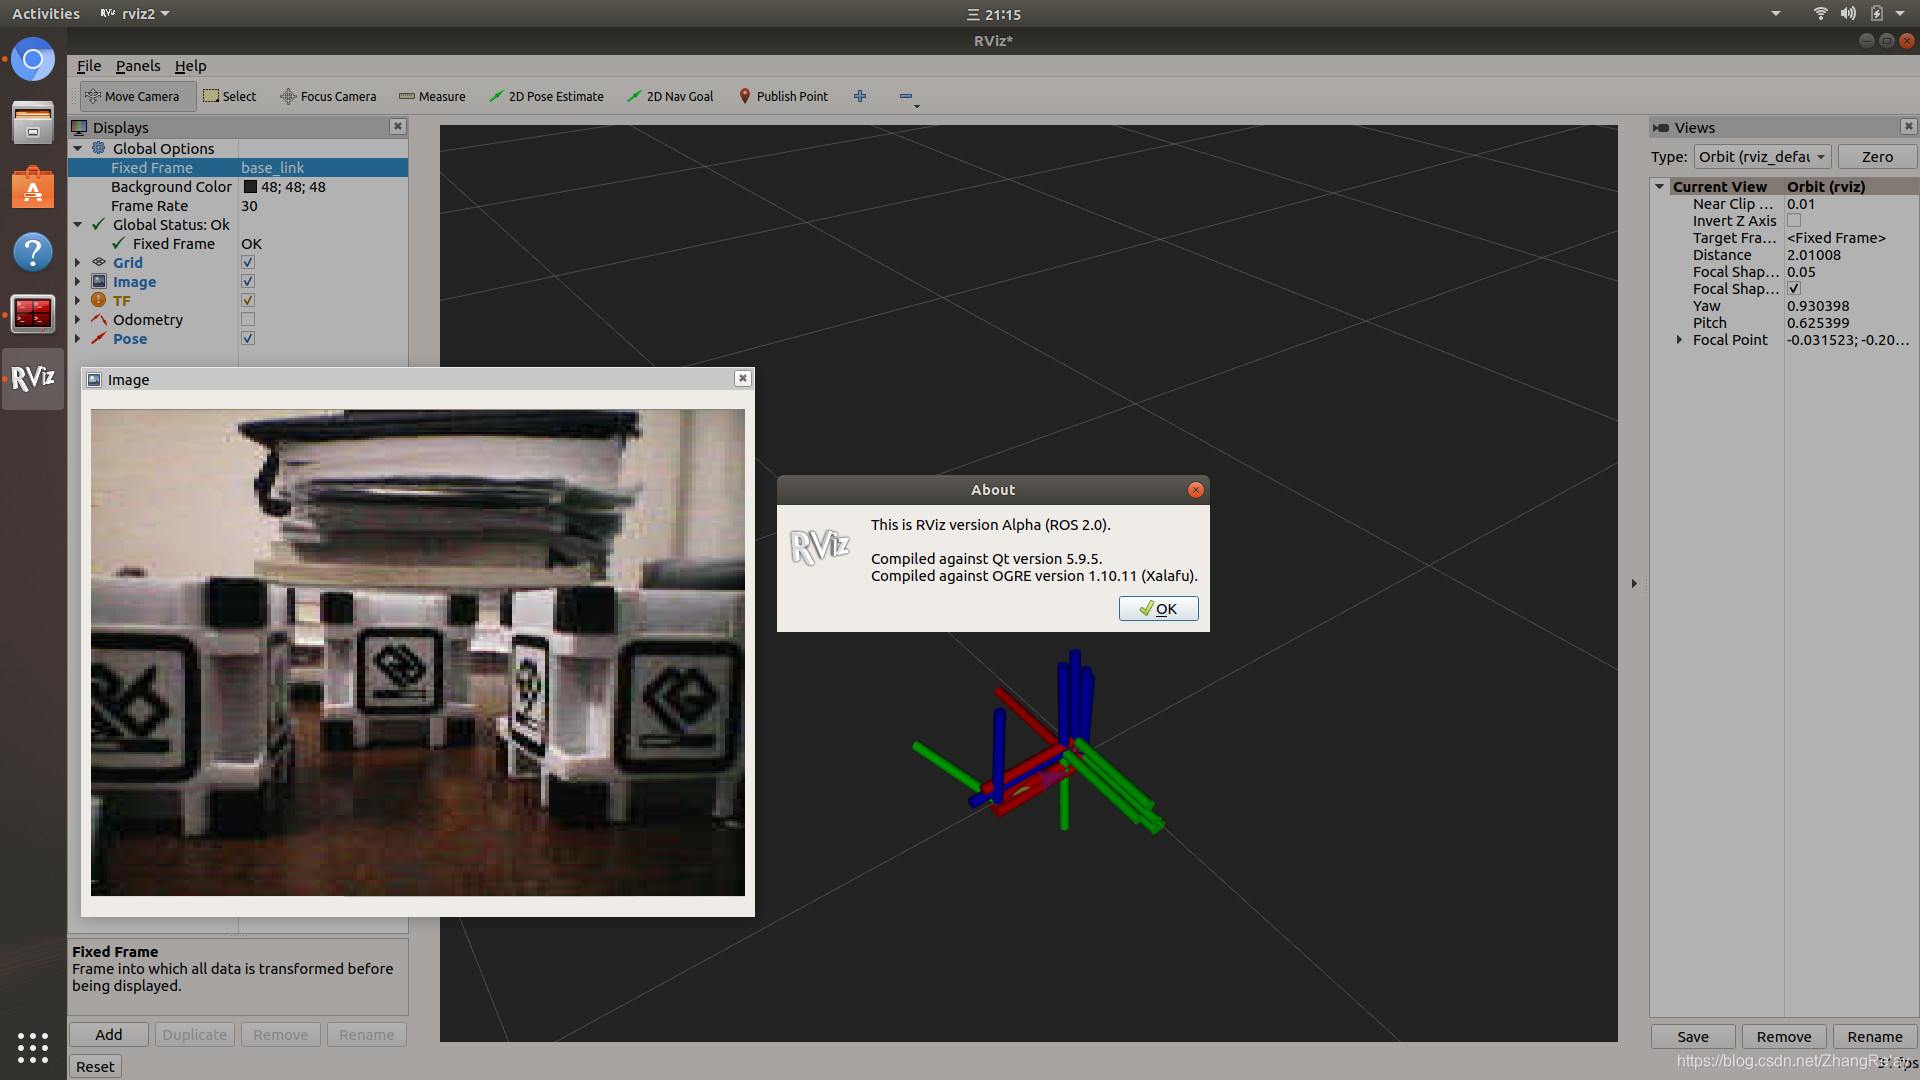Click the Background Color swatch
This screenshot has width=1920, height=1080.
[250, 187]
